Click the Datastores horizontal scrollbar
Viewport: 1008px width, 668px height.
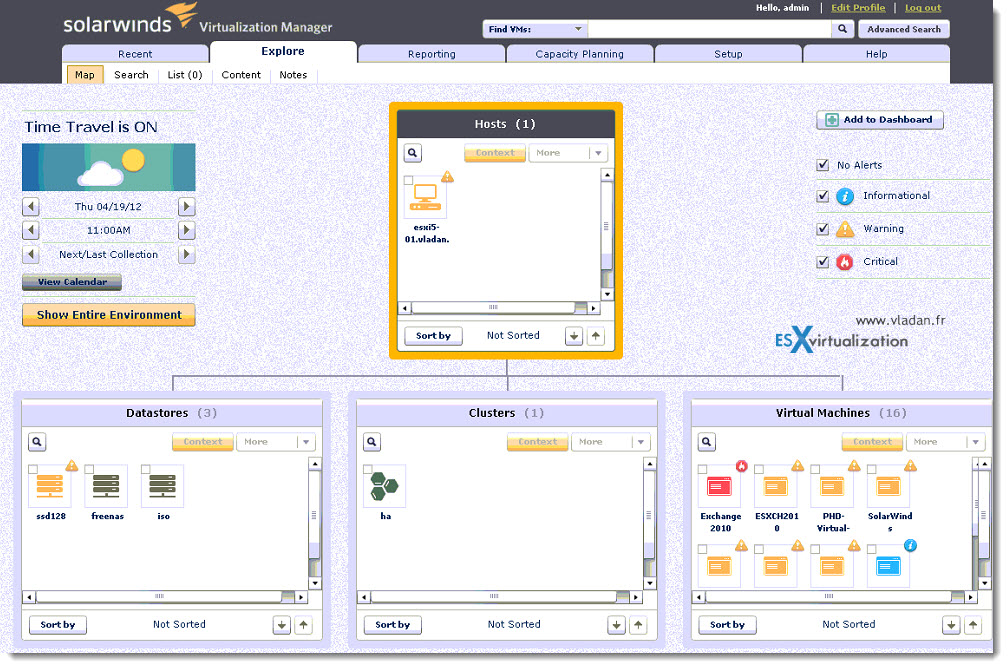pos(165,597)
